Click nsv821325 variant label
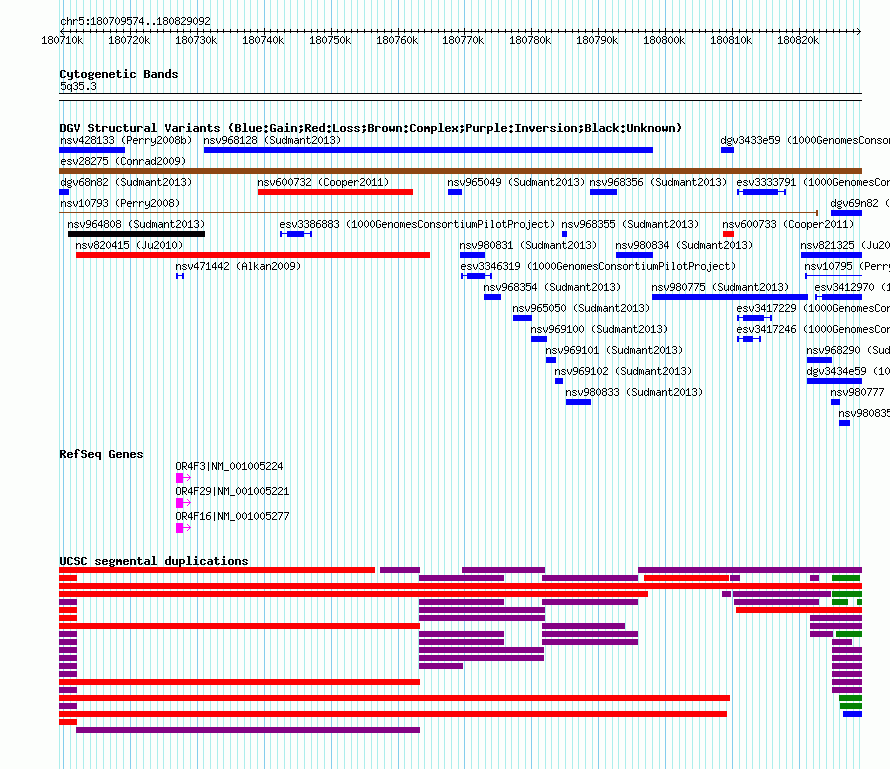Screen dimensions: 890x769 [x=845, y=245]
